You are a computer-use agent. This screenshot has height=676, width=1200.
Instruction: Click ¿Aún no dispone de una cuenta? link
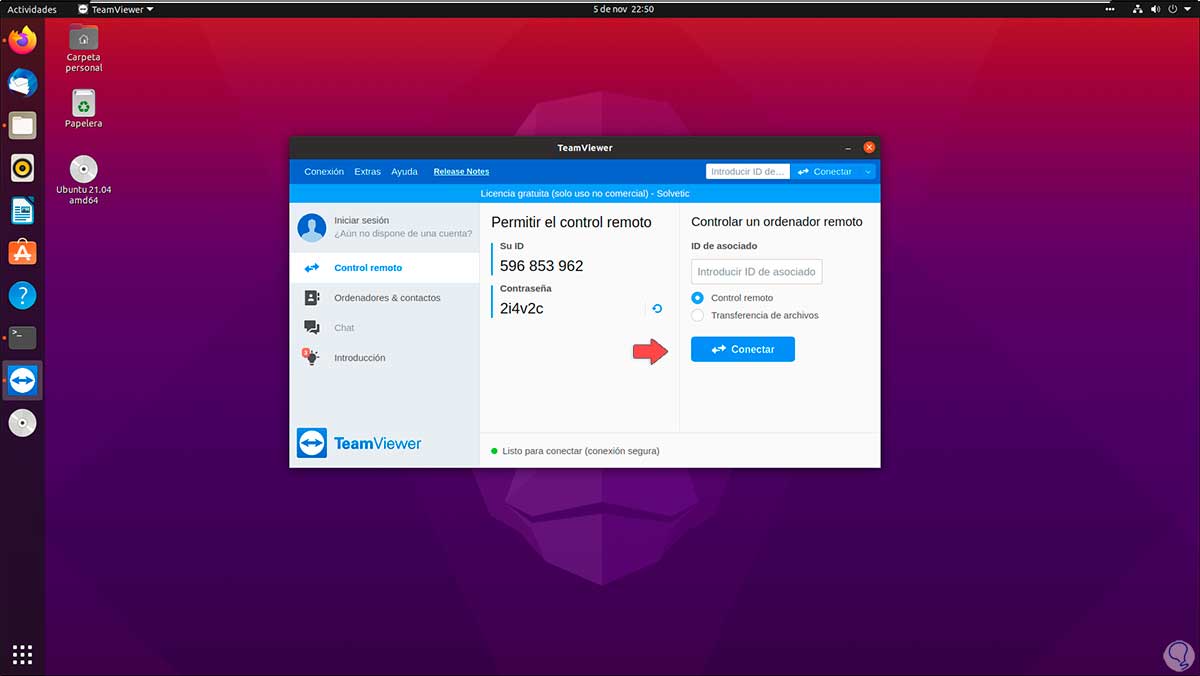point(403,234)
